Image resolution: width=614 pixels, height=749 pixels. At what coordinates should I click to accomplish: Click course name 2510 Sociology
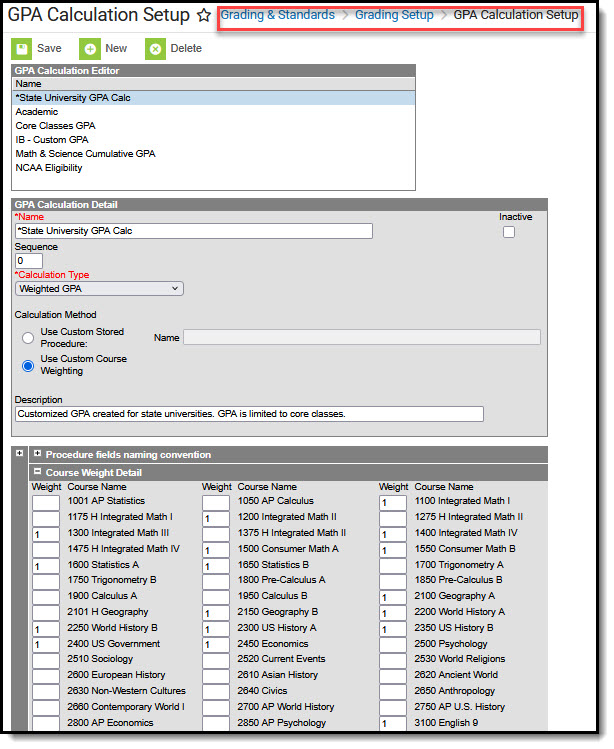(100, 660)
